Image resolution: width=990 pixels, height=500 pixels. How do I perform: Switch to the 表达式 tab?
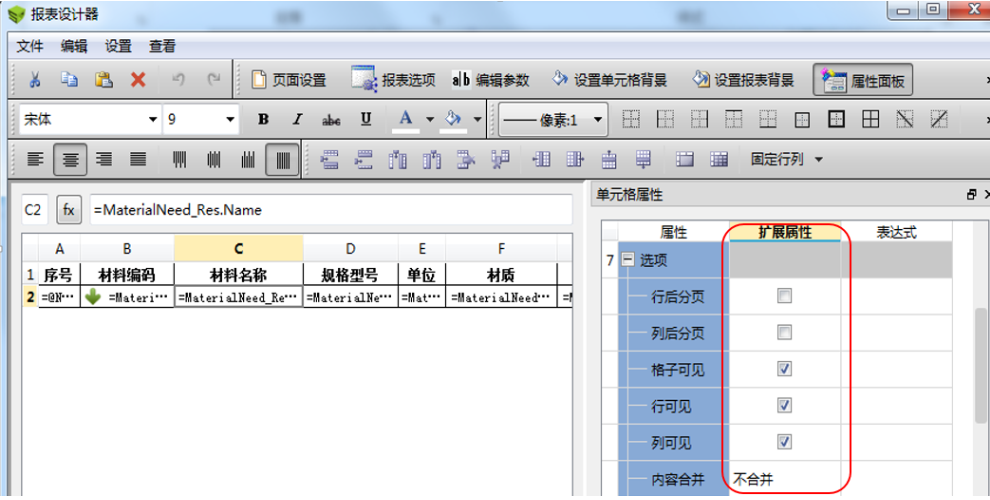[897, 232]
